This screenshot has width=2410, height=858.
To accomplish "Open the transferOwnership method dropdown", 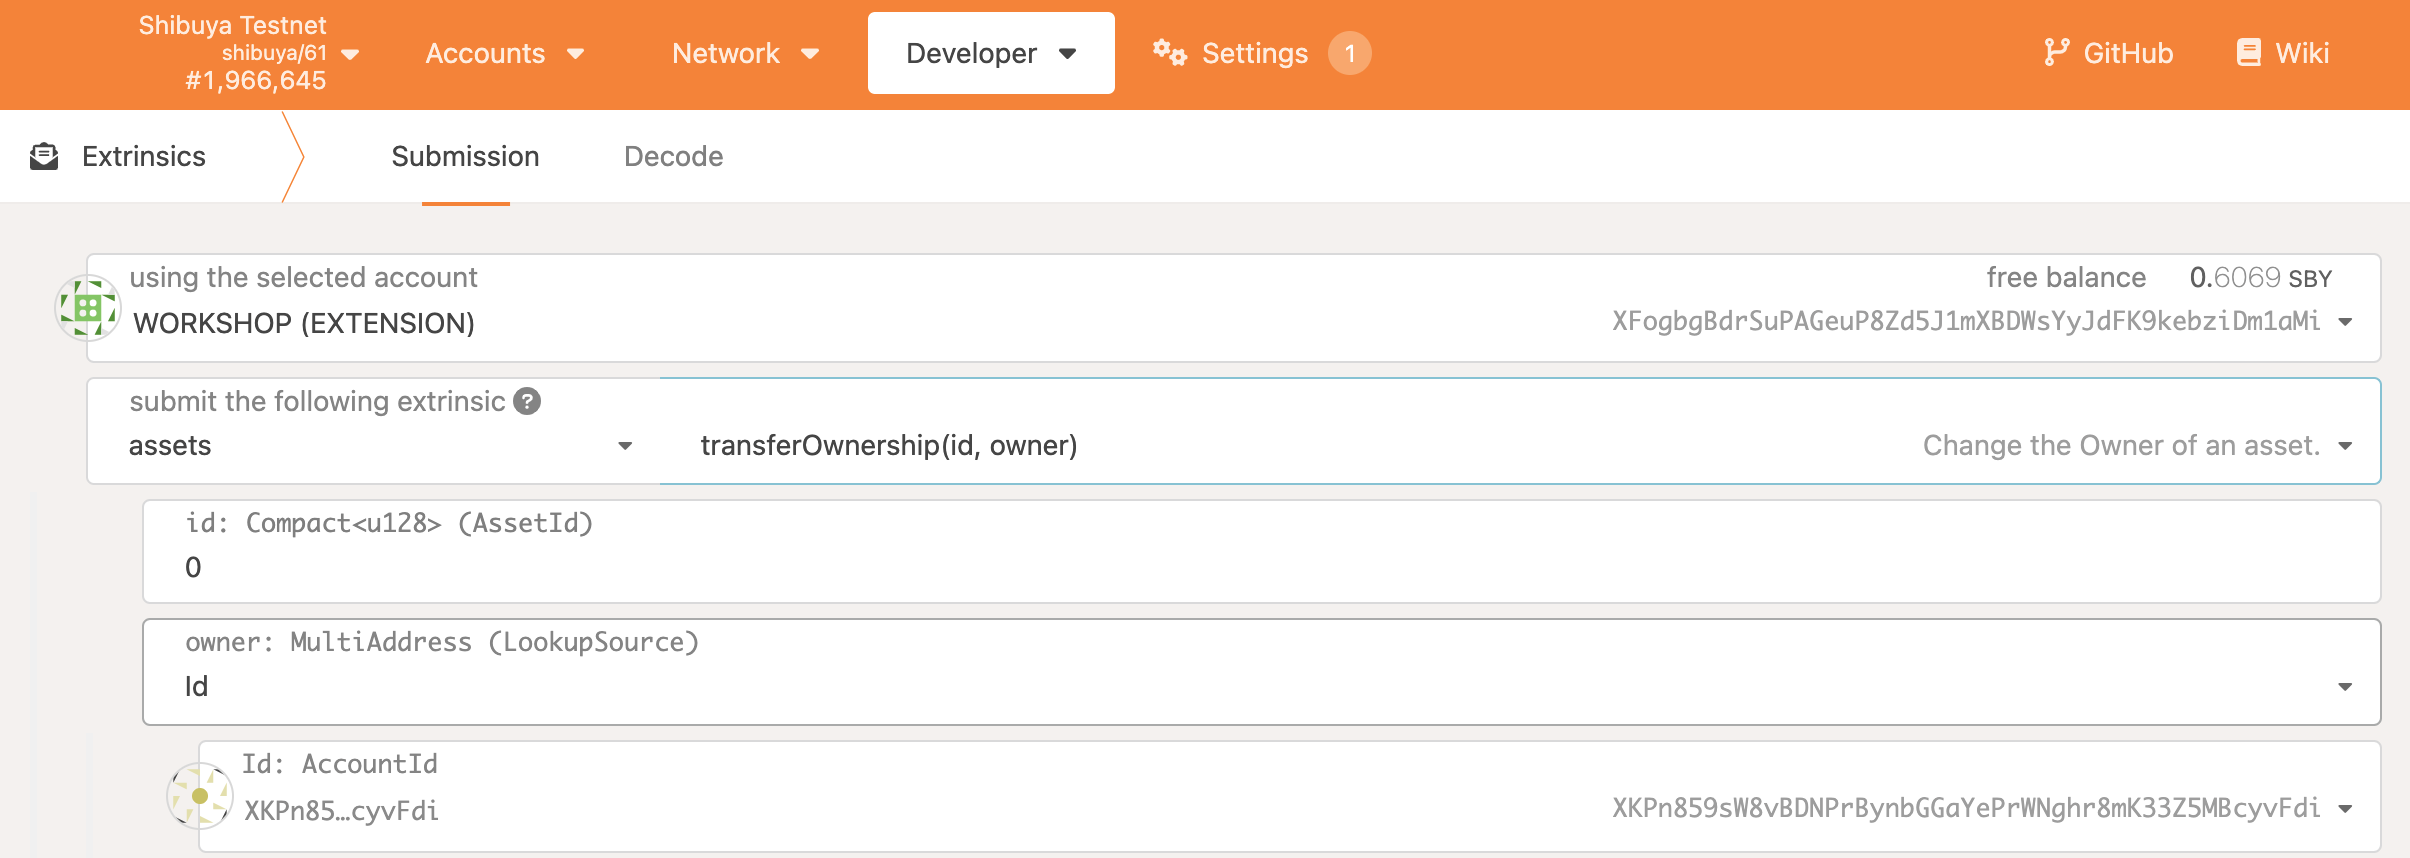I will click(x=2344, y=446).
